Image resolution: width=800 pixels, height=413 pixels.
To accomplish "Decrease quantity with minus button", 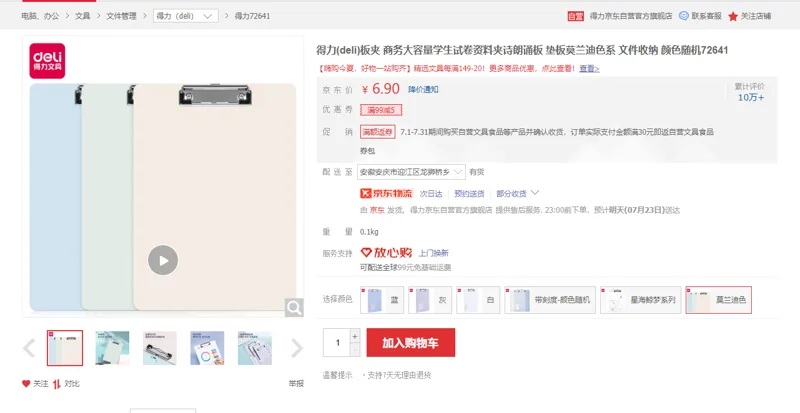I will (x=355, y=350).
